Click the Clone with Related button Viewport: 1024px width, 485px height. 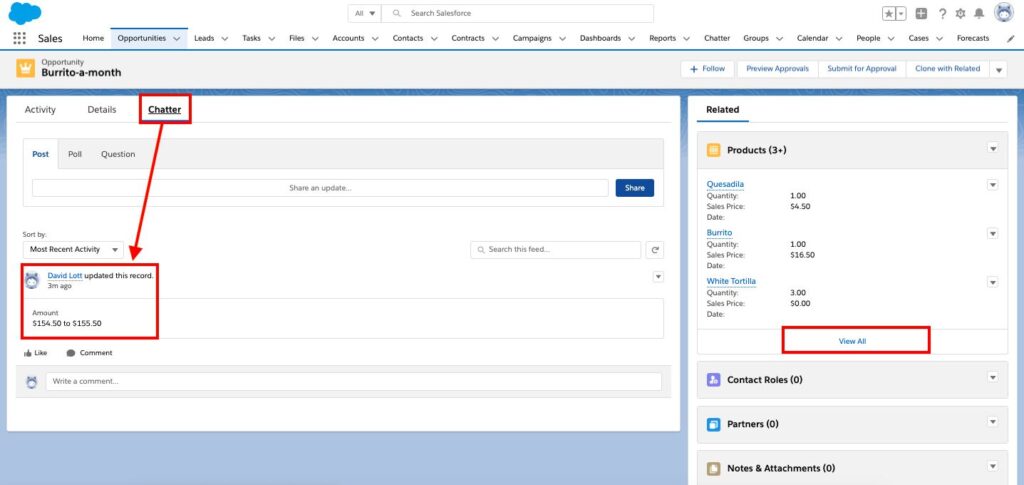tap(948, 69)
